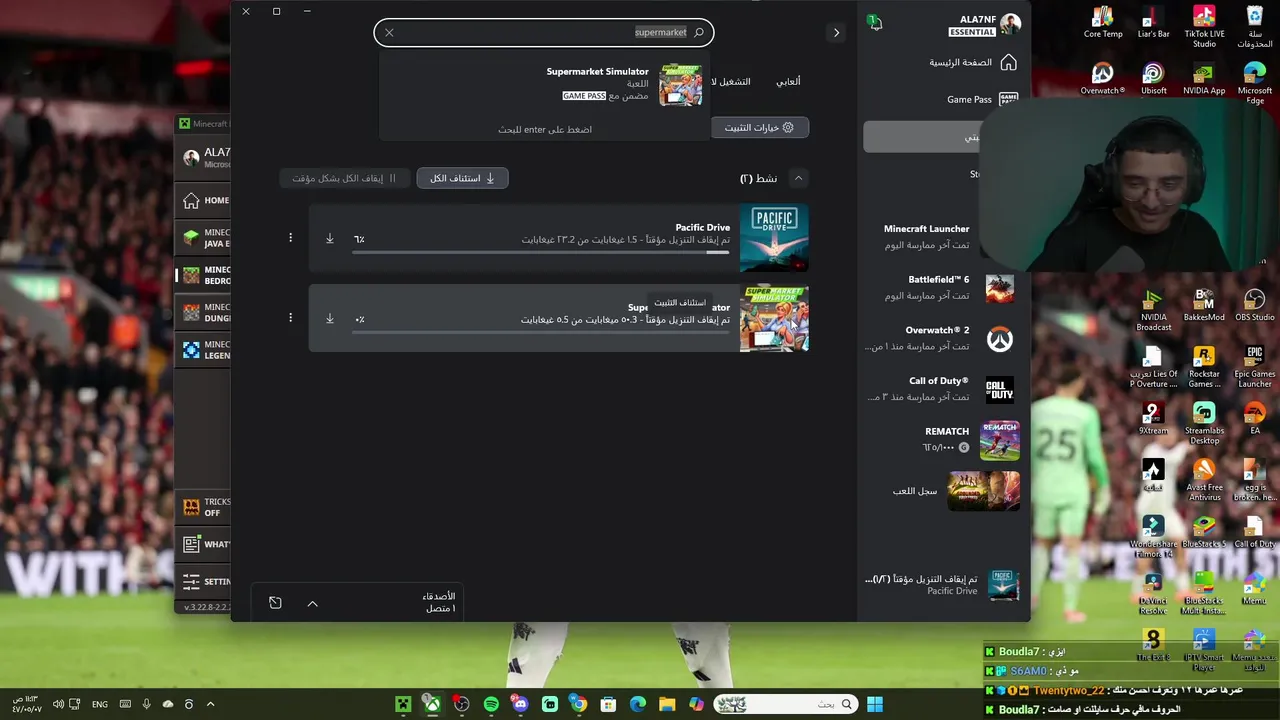Screen dimensions: 1280x720
Task: Resume the Pacific Drive download arrow
Action: point(330,238)
